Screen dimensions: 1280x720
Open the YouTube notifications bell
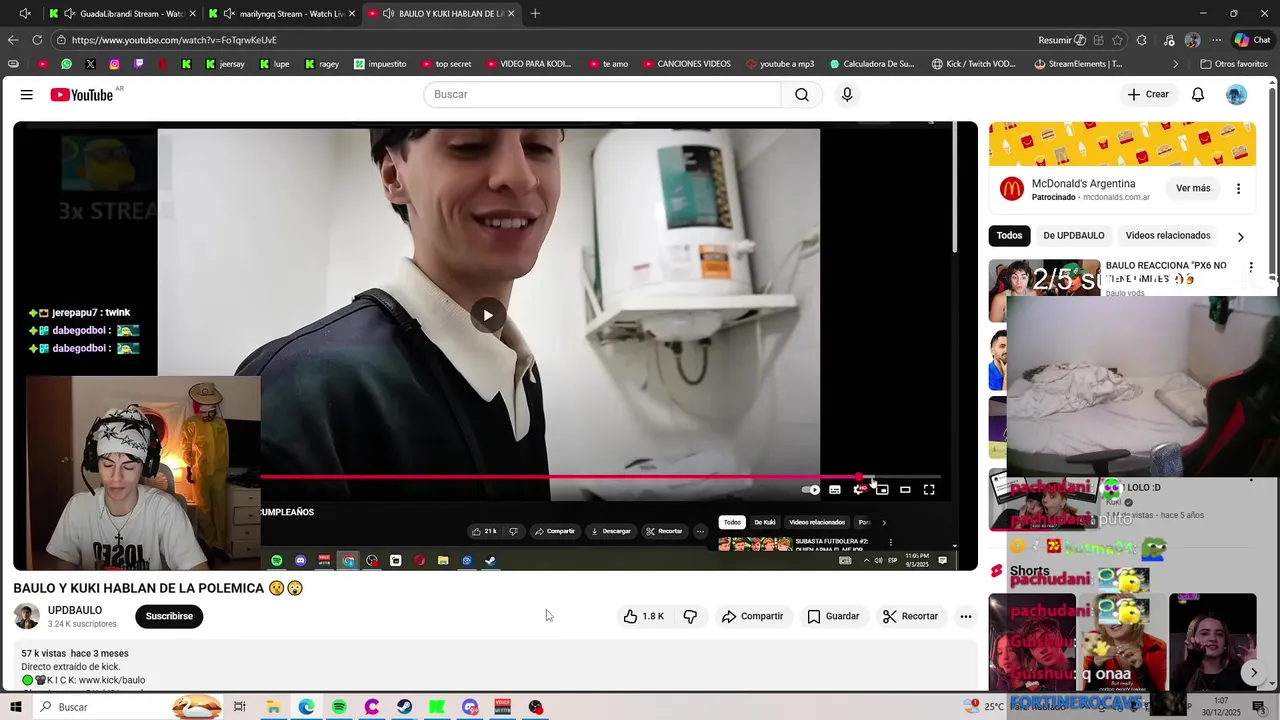1198,95
